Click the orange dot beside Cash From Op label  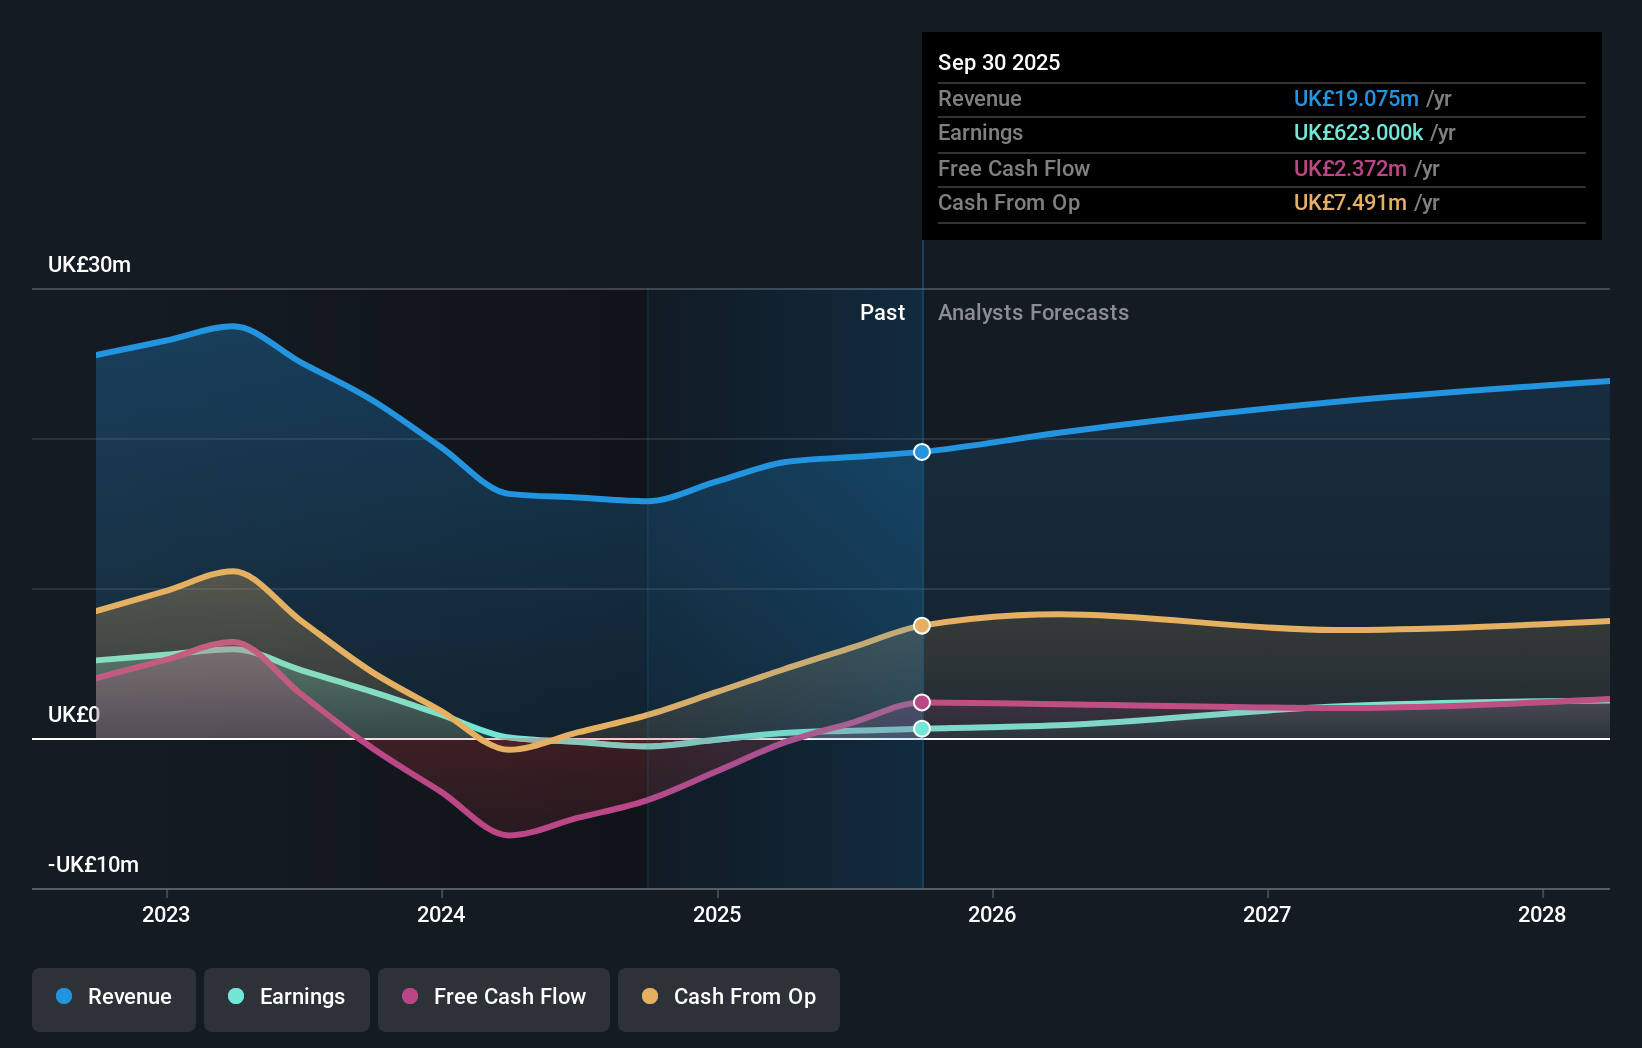(x=650, y=997)
